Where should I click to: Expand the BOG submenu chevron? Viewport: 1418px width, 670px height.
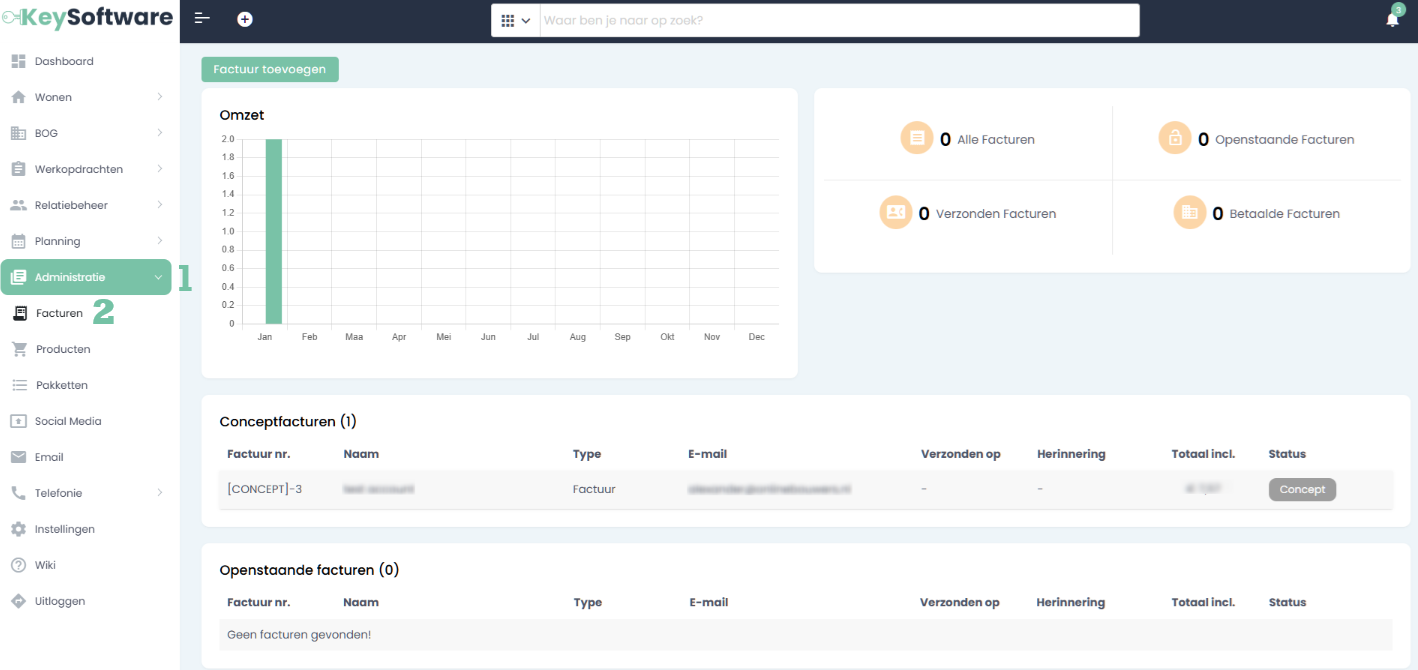[x=160, y=133]
